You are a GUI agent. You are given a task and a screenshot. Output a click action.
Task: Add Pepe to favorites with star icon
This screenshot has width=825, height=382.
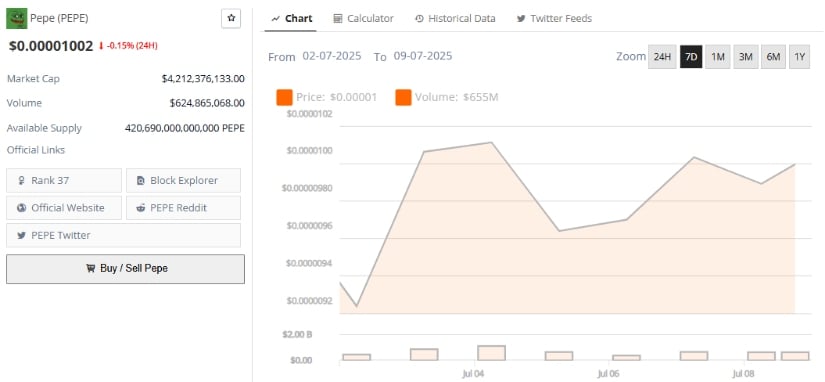[x=231, y=18]
